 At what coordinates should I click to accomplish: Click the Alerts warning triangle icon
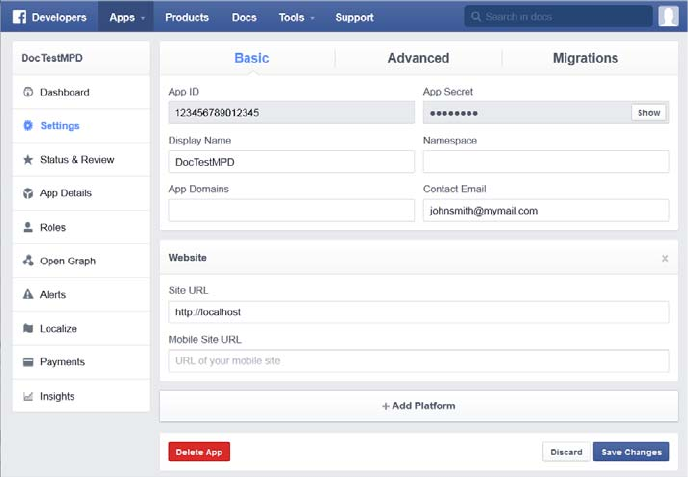28,294
